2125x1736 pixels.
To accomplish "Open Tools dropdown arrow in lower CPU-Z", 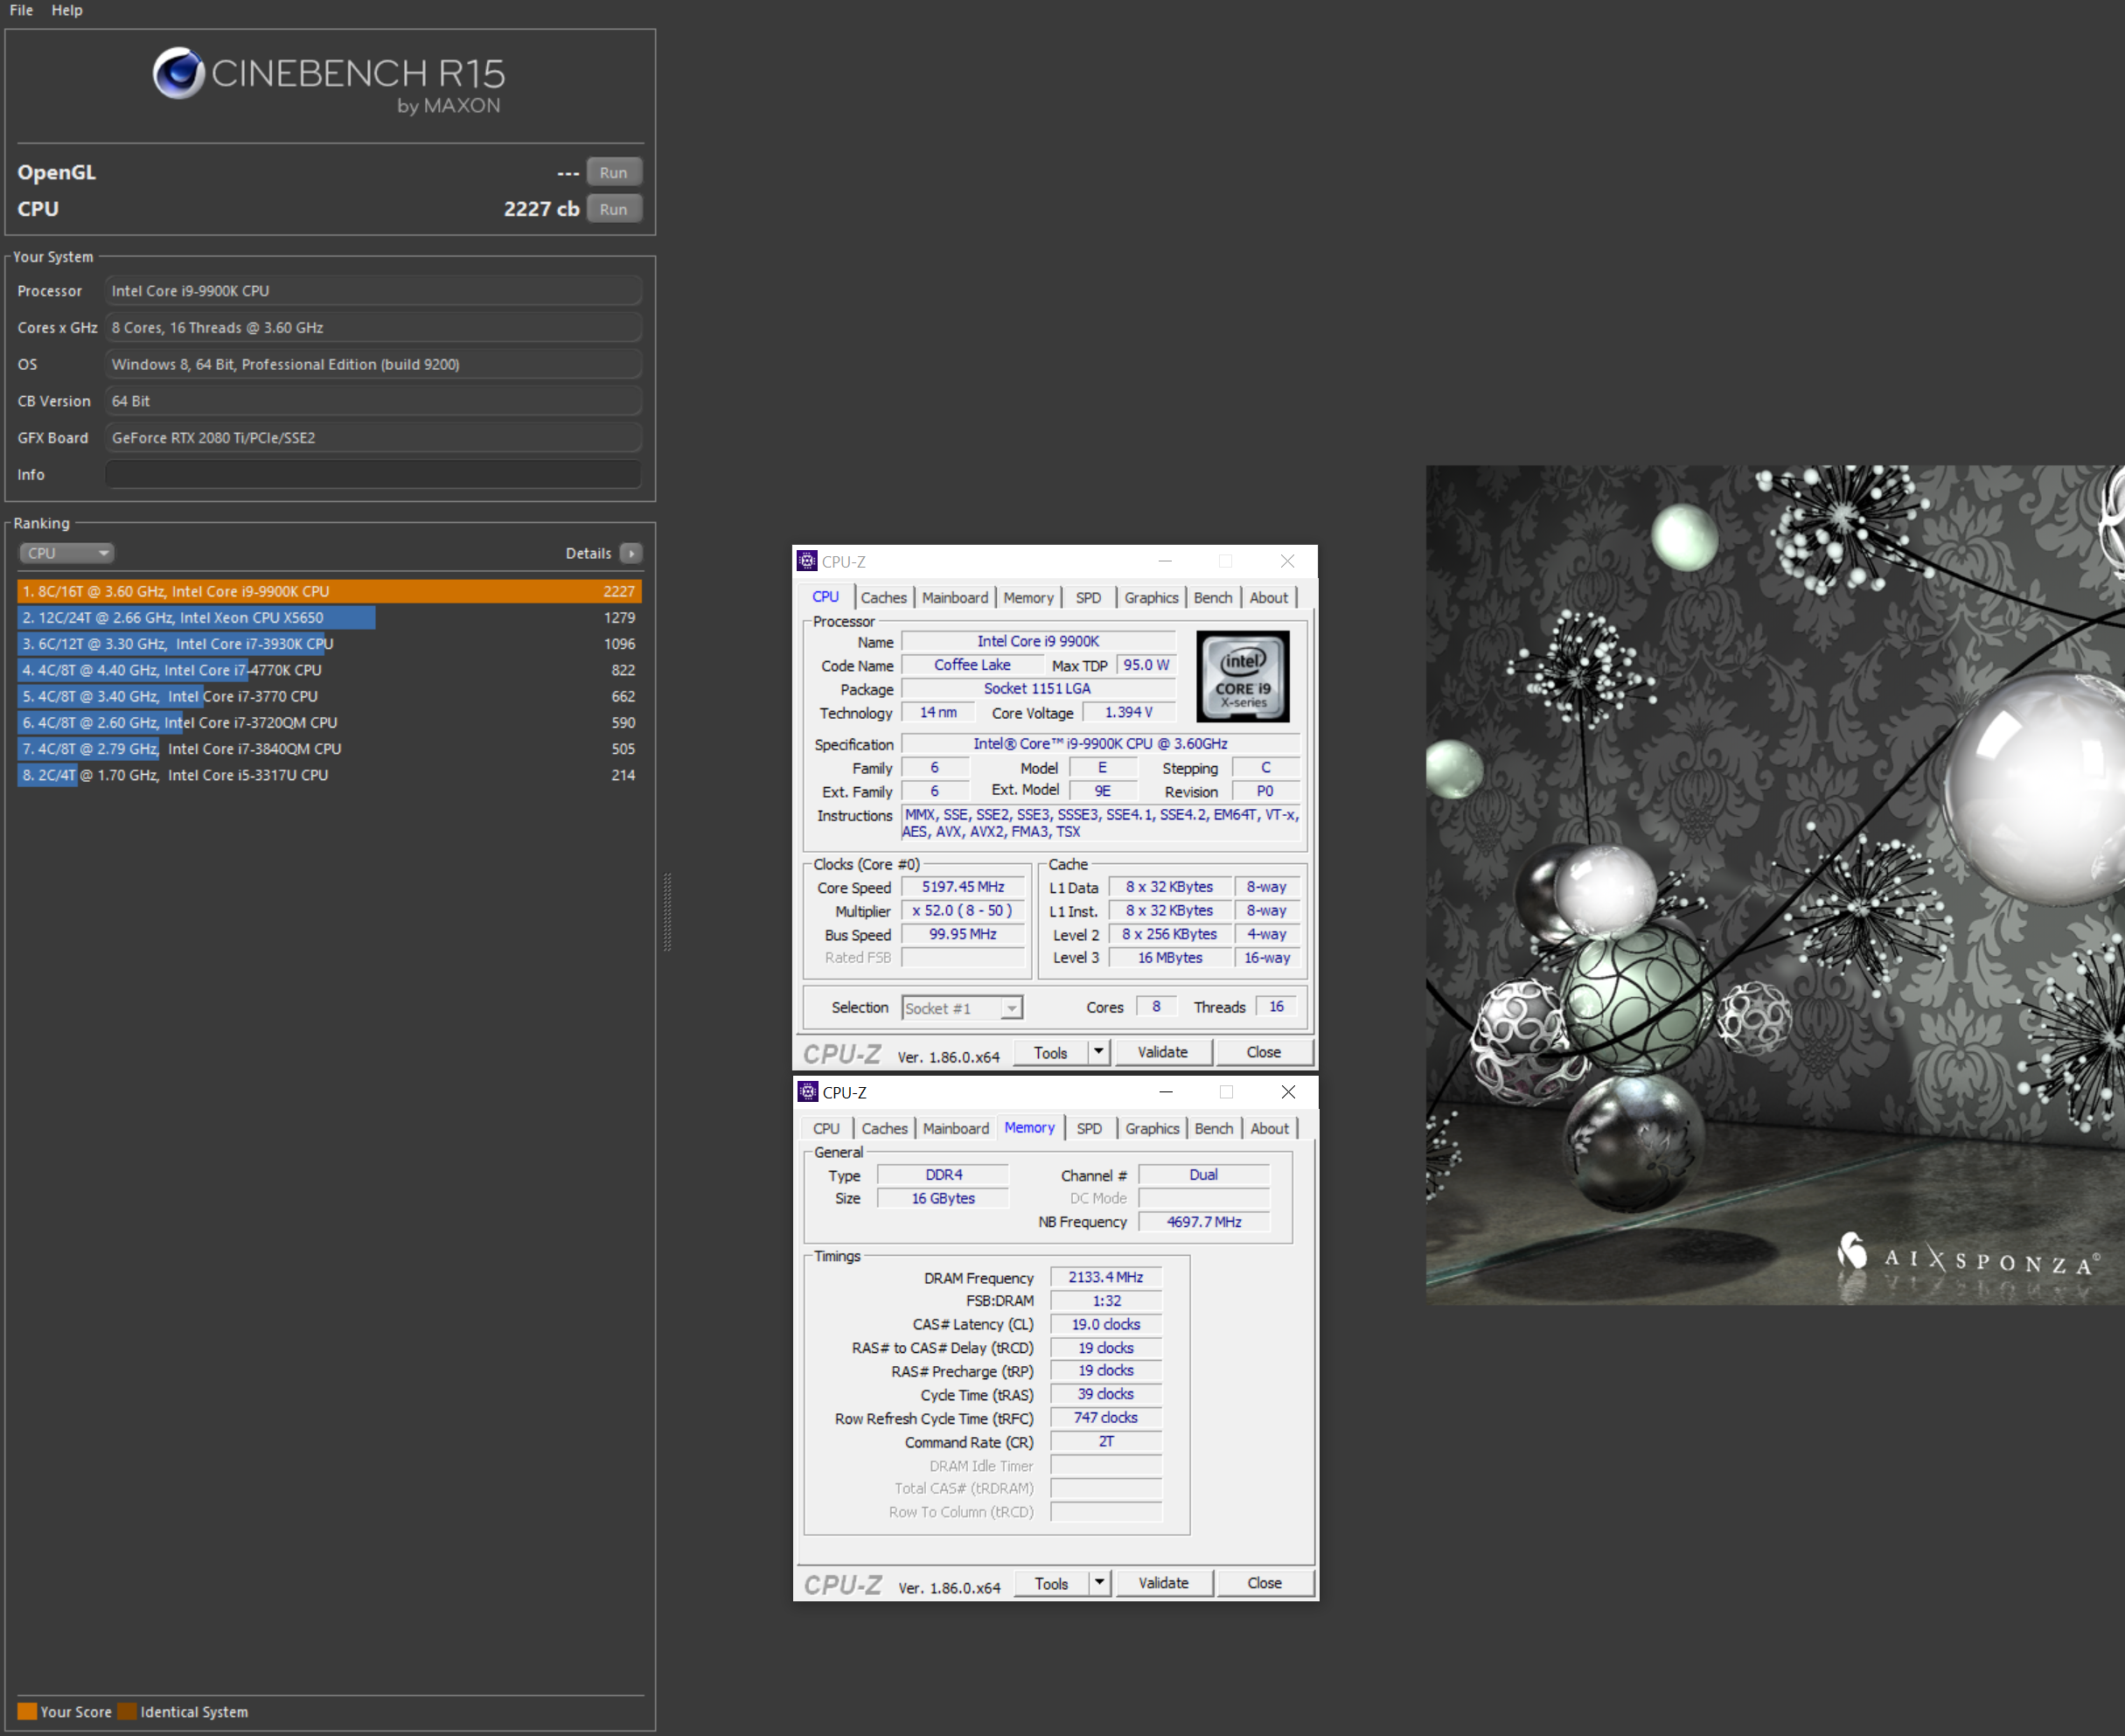I will (1100, 1583).
